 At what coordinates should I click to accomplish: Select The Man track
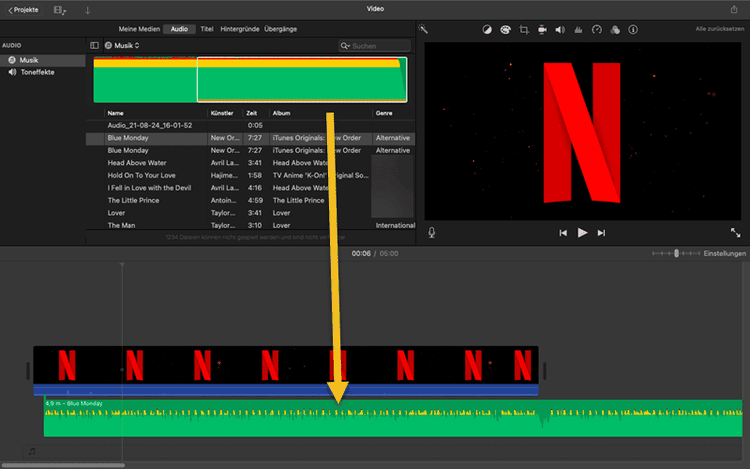pos(250,225)
